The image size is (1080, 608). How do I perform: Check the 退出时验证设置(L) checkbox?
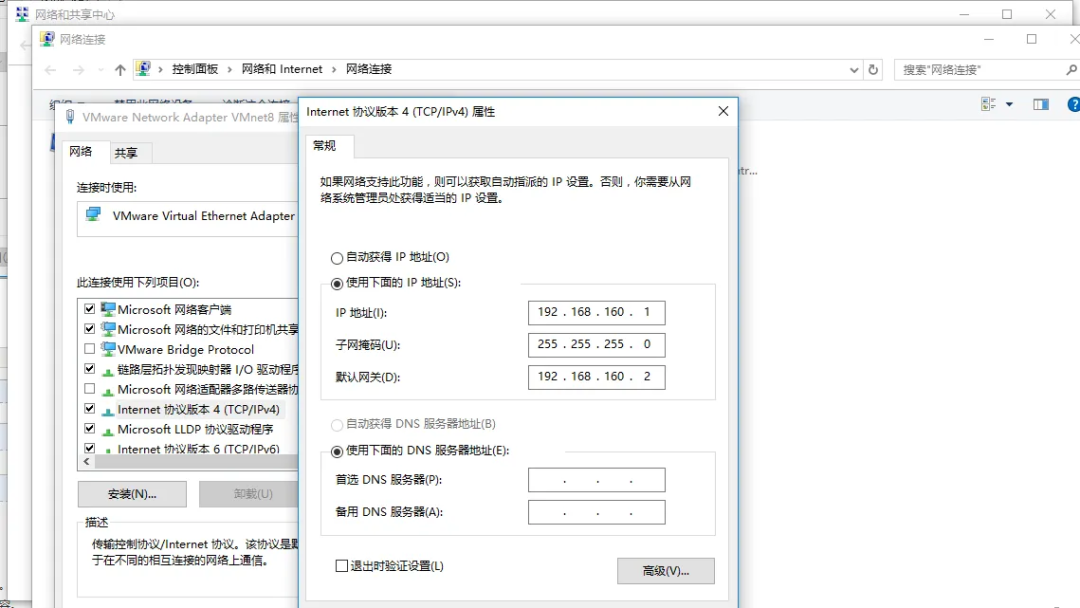click(342, 565)
